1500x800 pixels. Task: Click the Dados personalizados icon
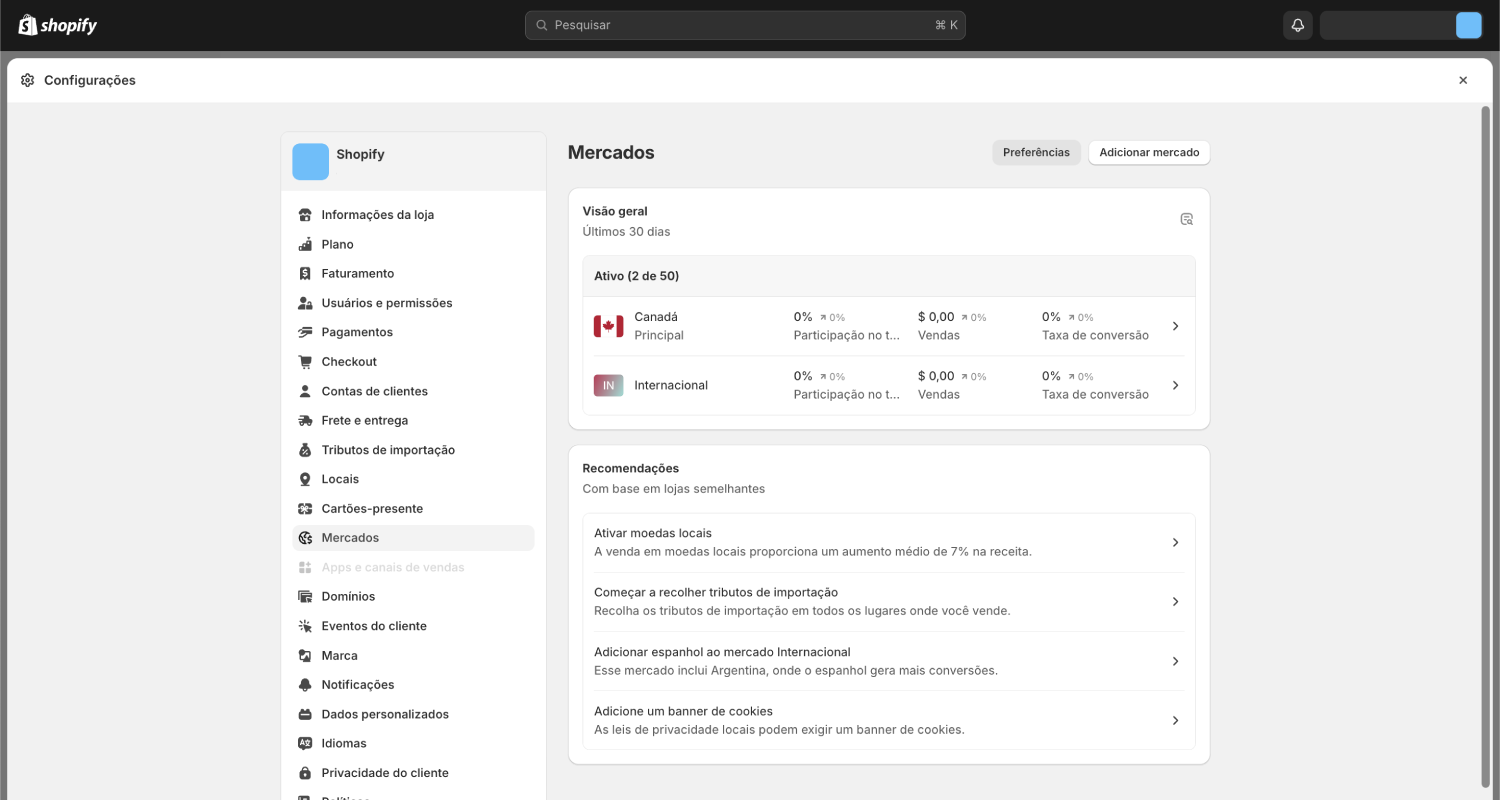click(x=305, y=714)
